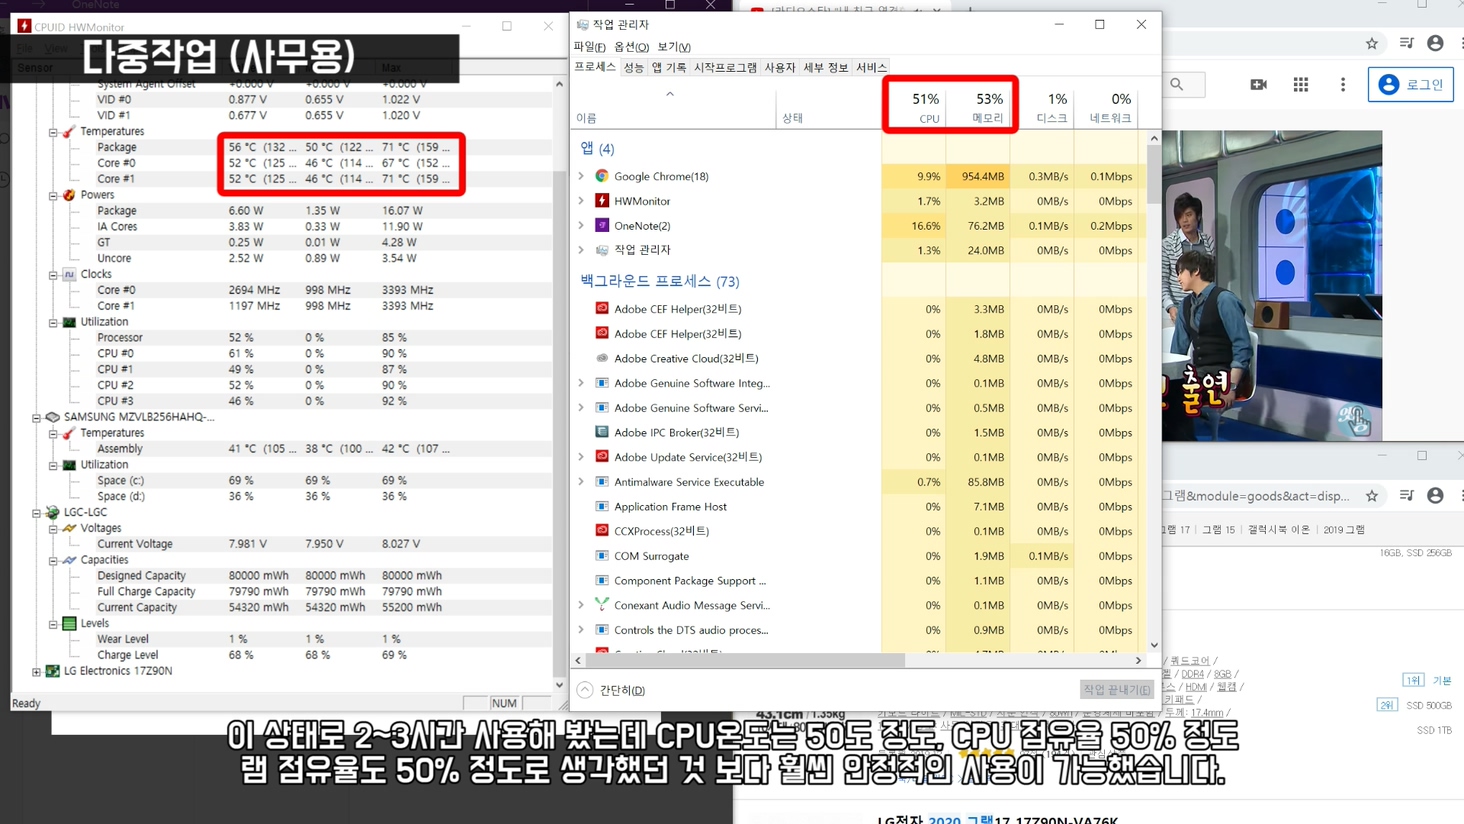This screenshot has height=824, width=1464.
Task: Collapse the Clocks node in HWMonitor
Action: coord(53,275)
